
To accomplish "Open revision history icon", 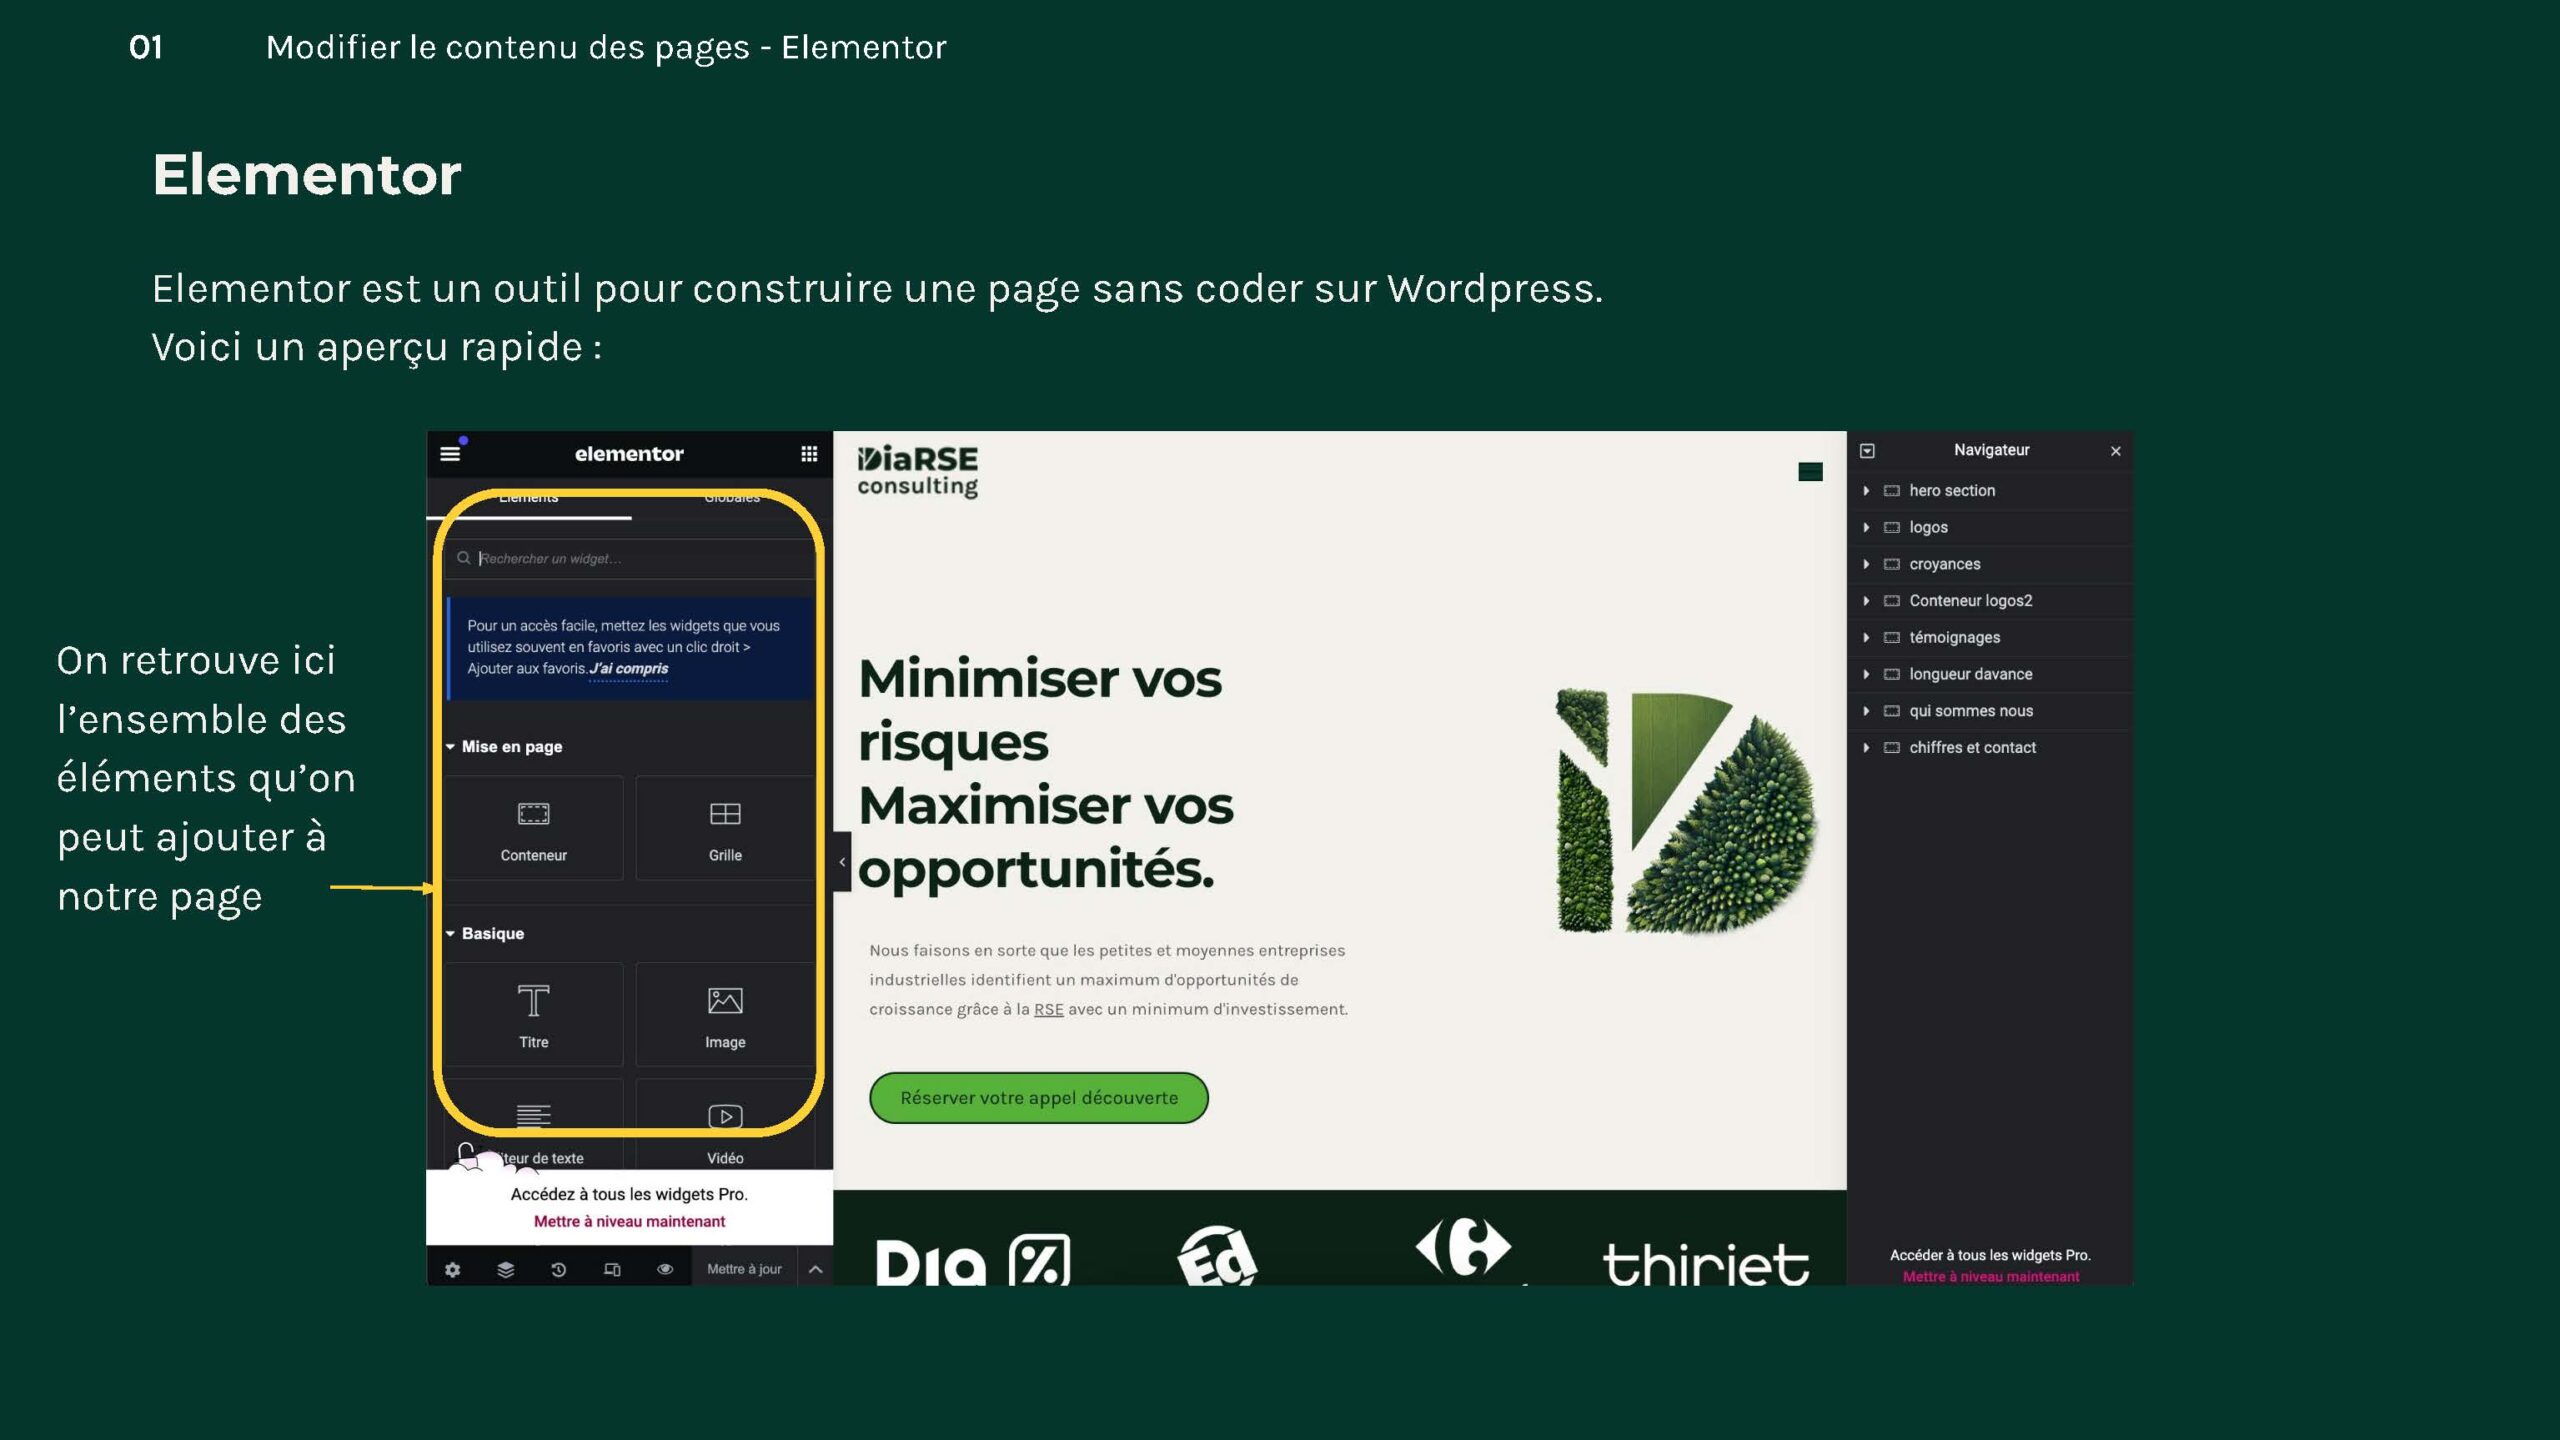I will coord(558,1269).
